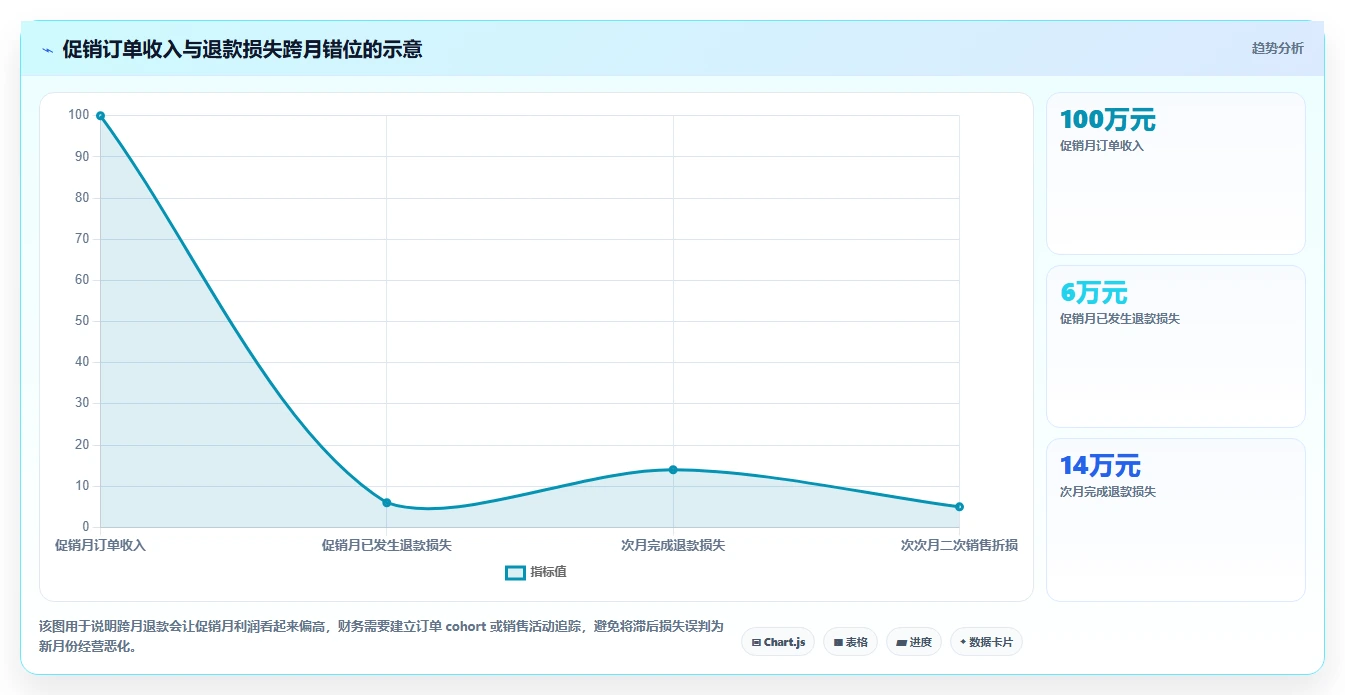
Task: Click the data point at 促销月订单收入
Action: (100, 116)
